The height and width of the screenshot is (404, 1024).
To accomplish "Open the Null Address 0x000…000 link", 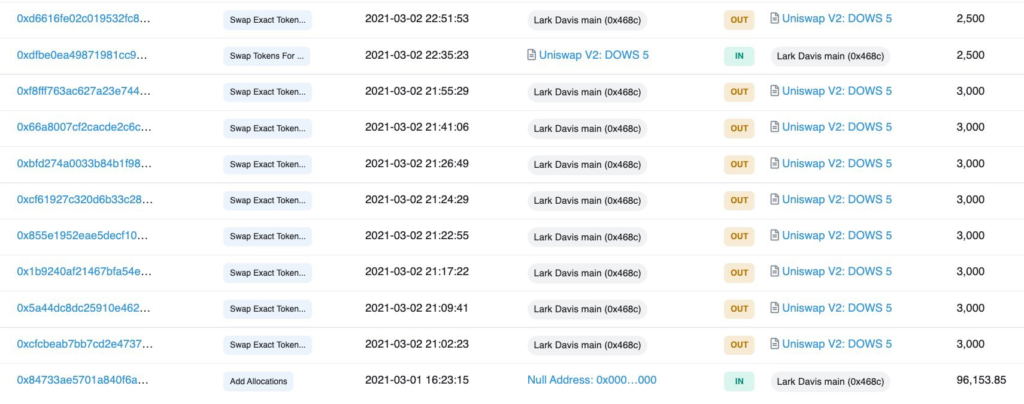I will click(x=592, y=380).
